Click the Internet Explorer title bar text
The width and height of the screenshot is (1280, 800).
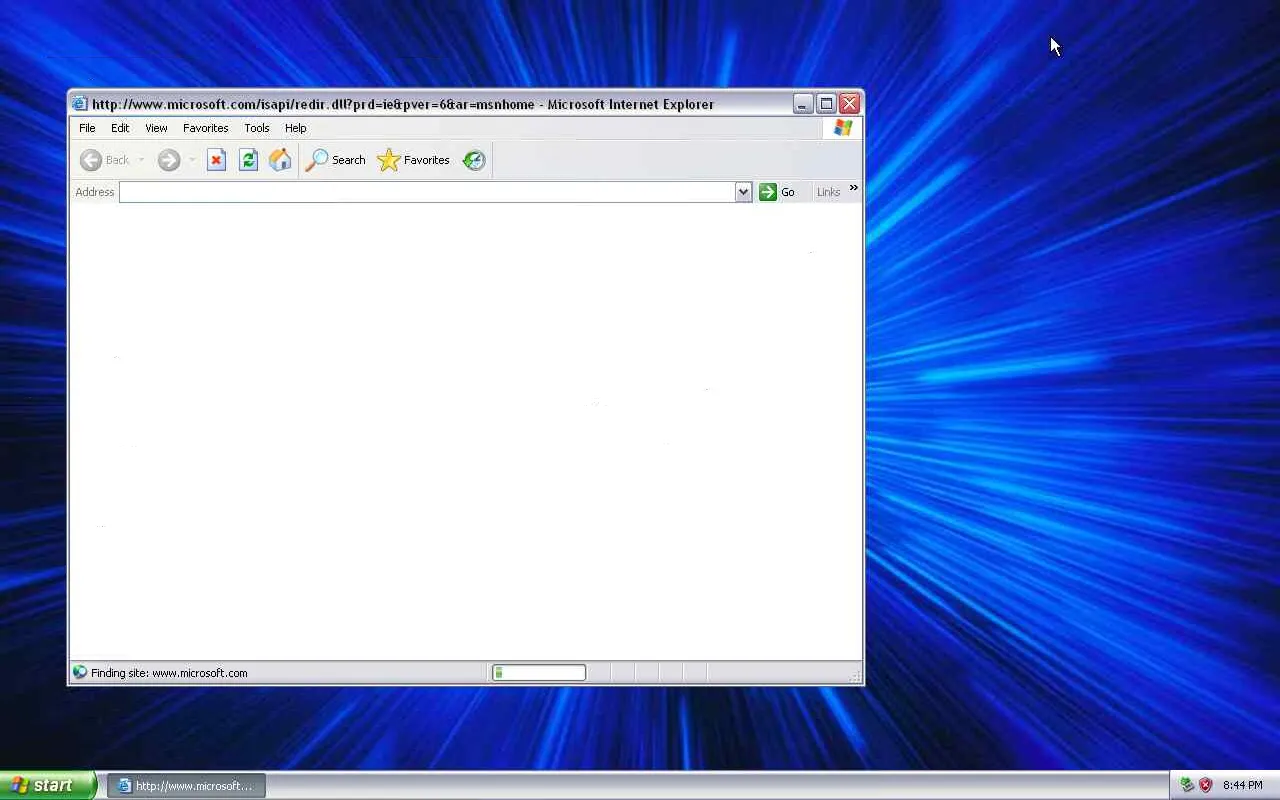click(403, 104)
